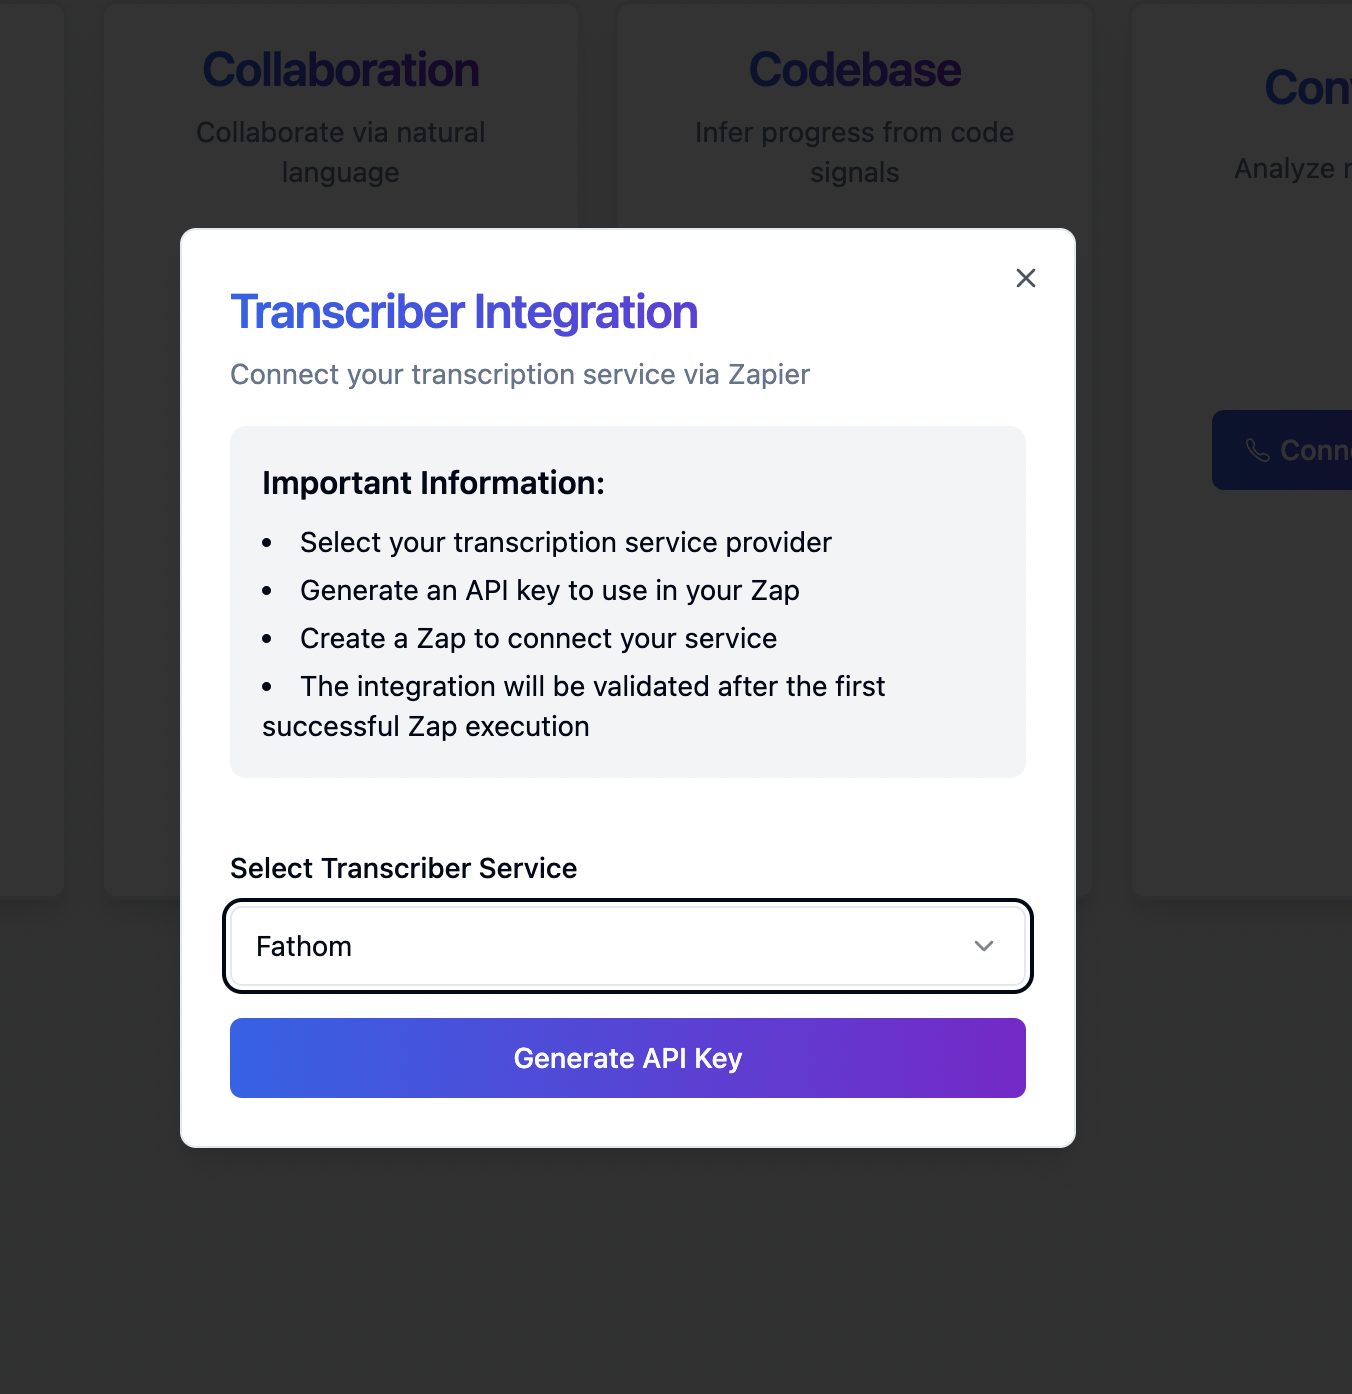Click the chevron arrow in service selector
Screen dimensions: 1352x1394
tap(984, 946)
